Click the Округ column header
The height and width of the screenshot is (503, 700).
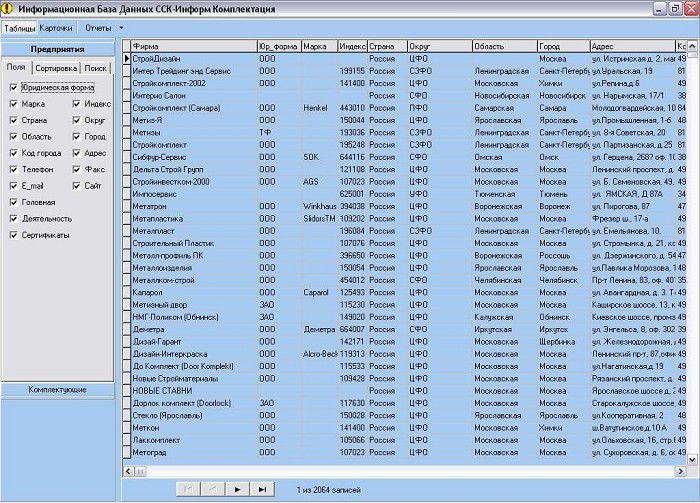pyautogui.click(x=440, y=46)
